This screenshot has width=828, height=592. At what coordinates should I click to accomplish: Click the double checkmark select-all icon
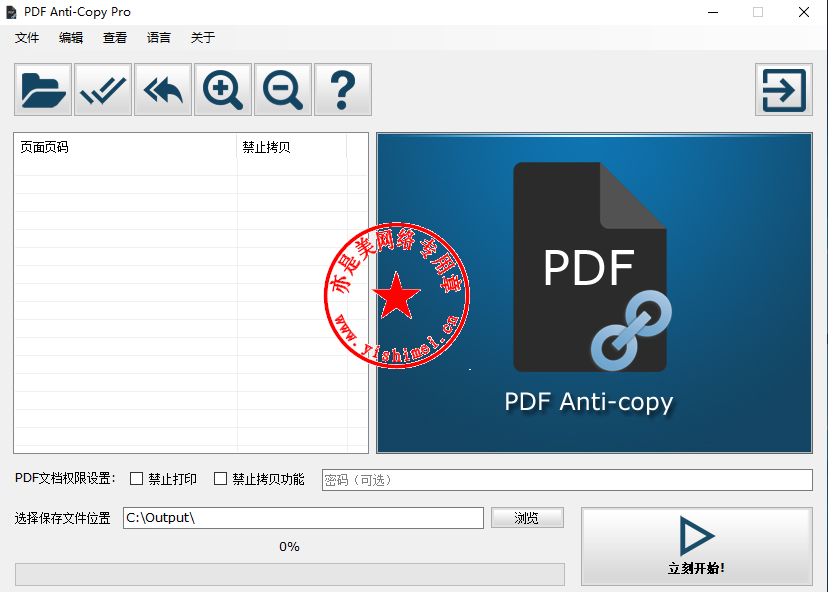pyautogui.click(x=103, y=89)
